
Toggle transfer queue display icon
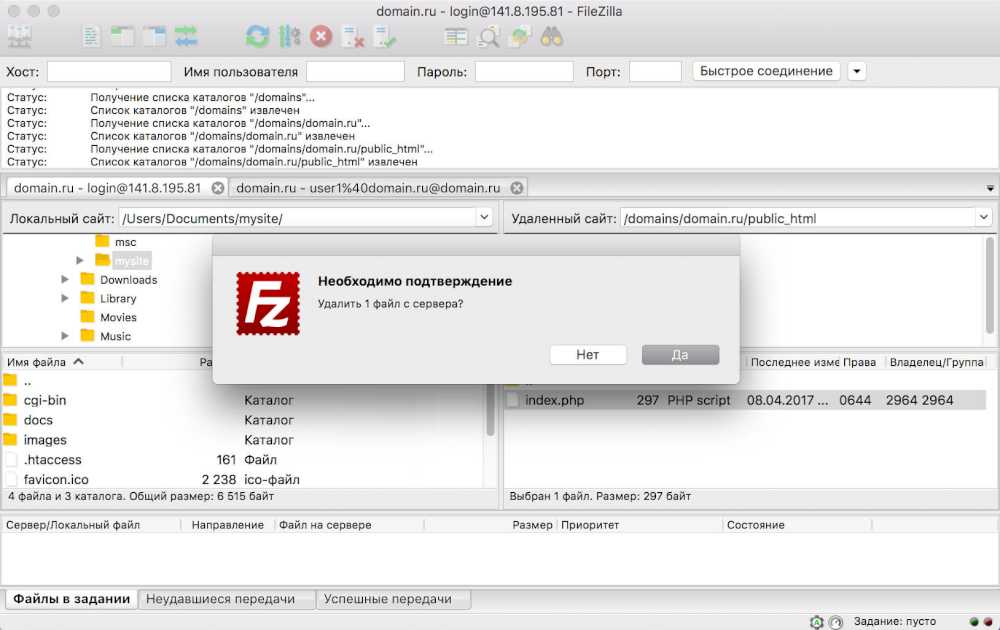click(186, 37)
